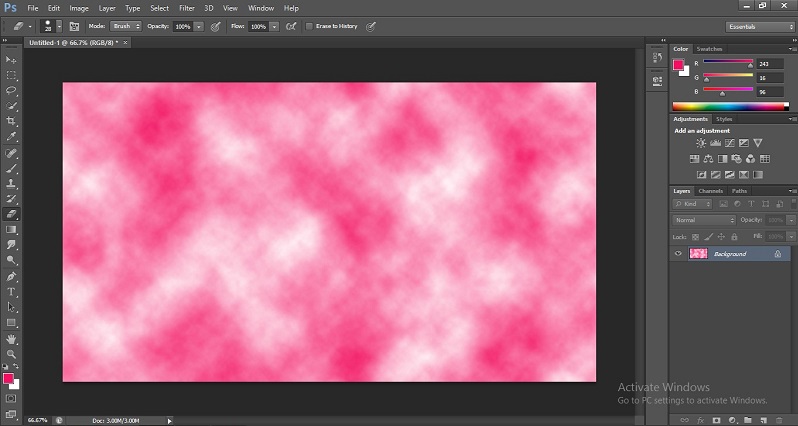The width and height of the screenshot is (798, 426).
Task: Open the Flow dropdown arrow in options bar
Action: tap(274, 26)
